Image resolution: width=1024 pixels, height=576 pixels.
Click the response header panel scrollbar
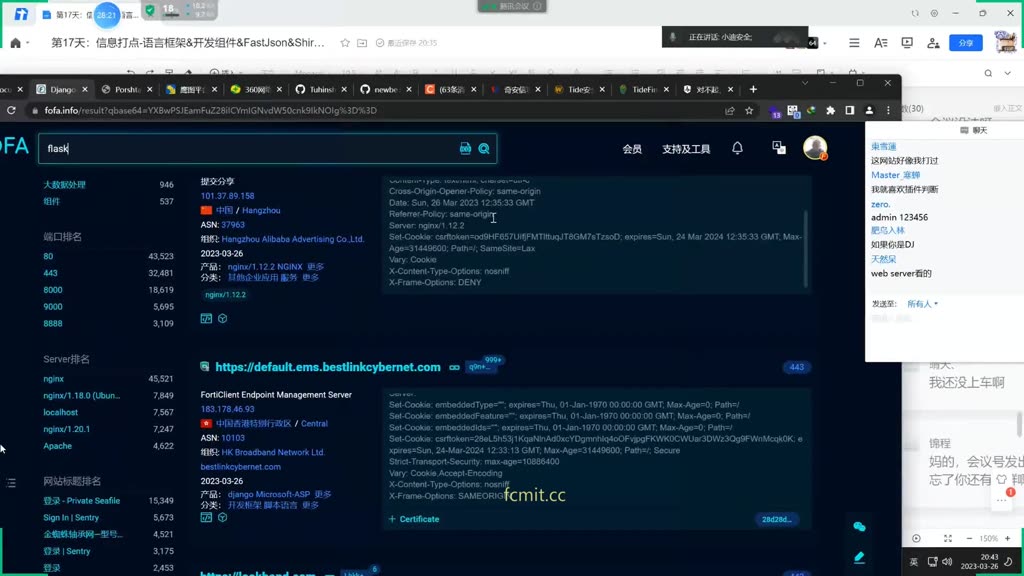806,248
